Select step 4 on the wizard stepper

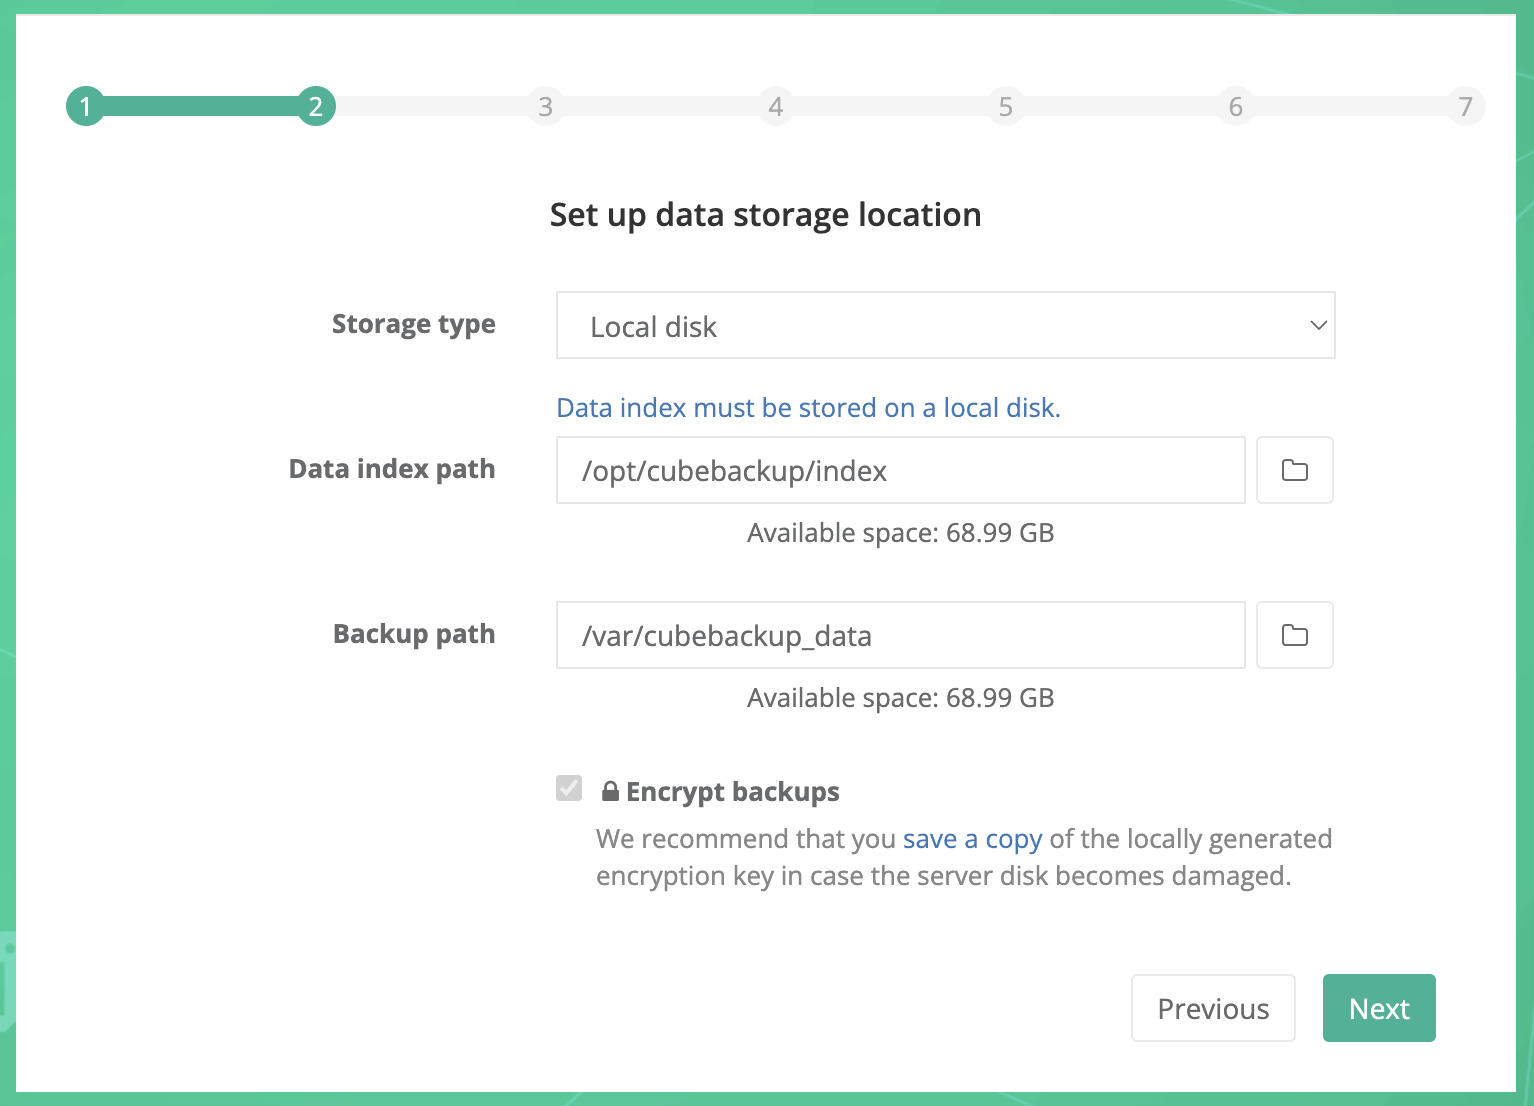775,105
